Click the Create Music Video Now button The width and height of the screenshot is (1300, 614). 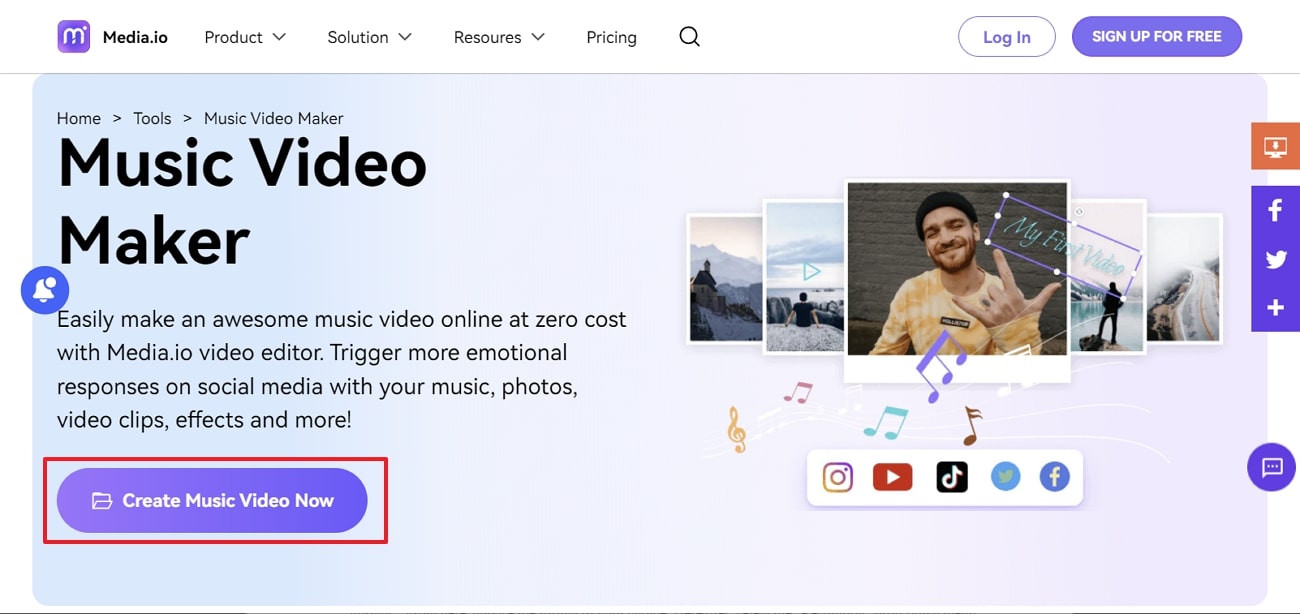(214, 500)
